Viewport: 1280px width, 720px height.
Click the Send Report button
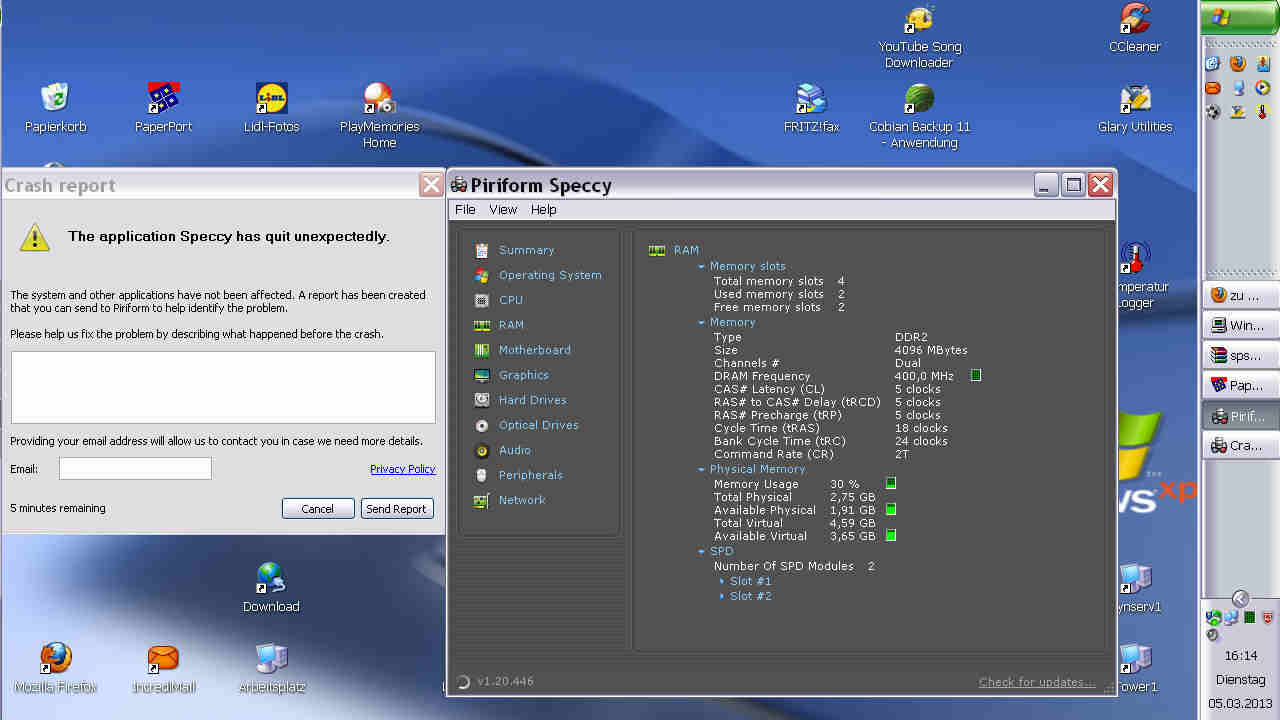tap(396, 509)
